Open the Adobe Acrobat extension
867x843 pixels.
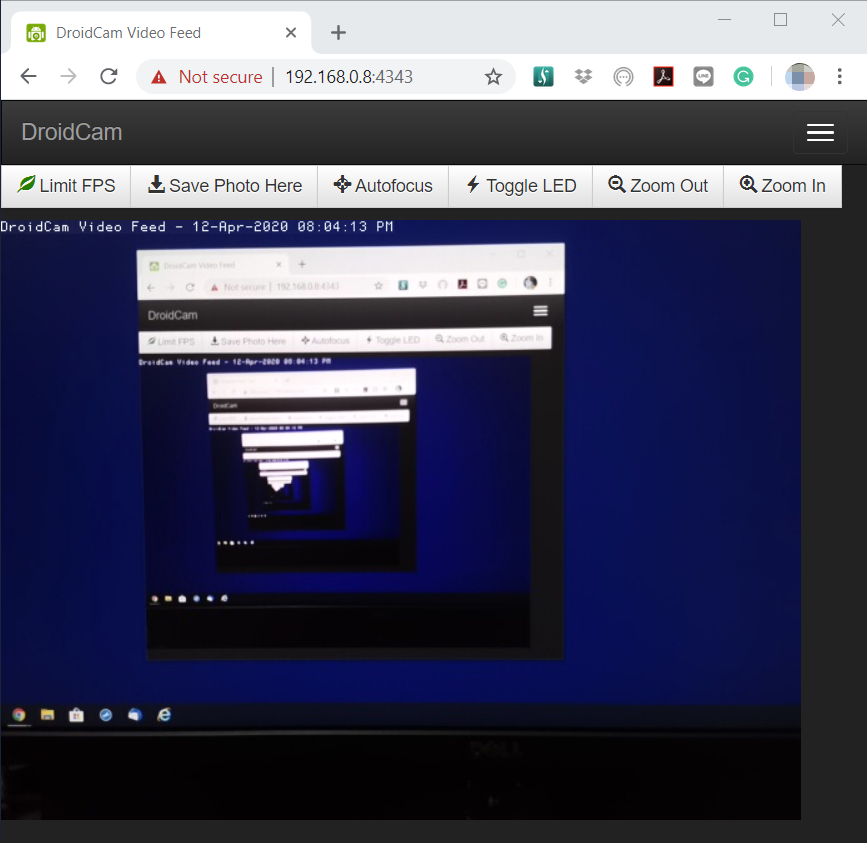664,76
